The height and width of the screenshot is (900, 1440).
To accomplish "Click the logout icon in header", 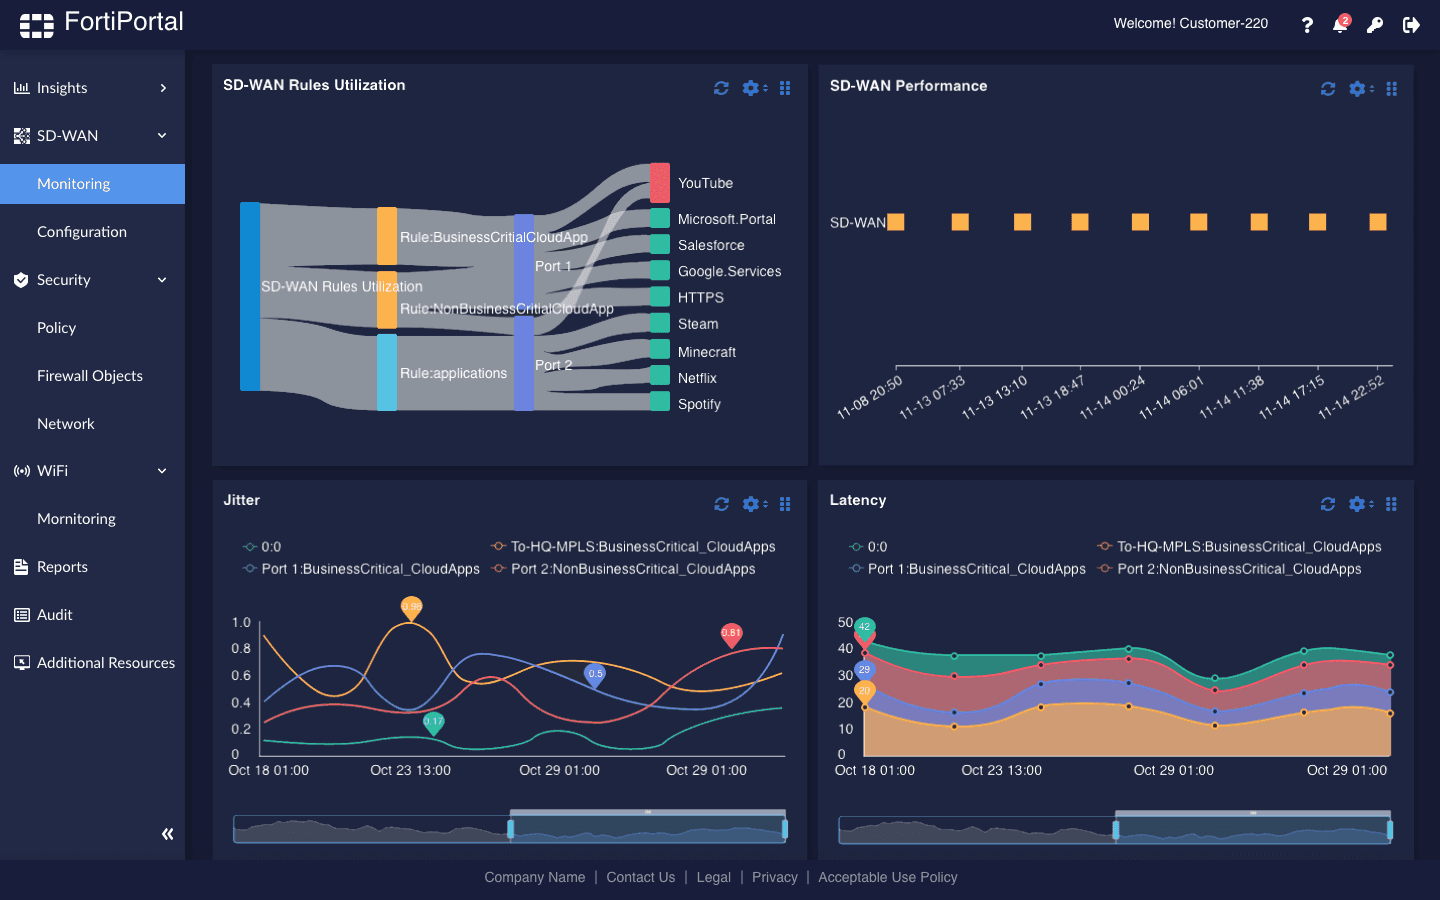I will (1411, 25).
